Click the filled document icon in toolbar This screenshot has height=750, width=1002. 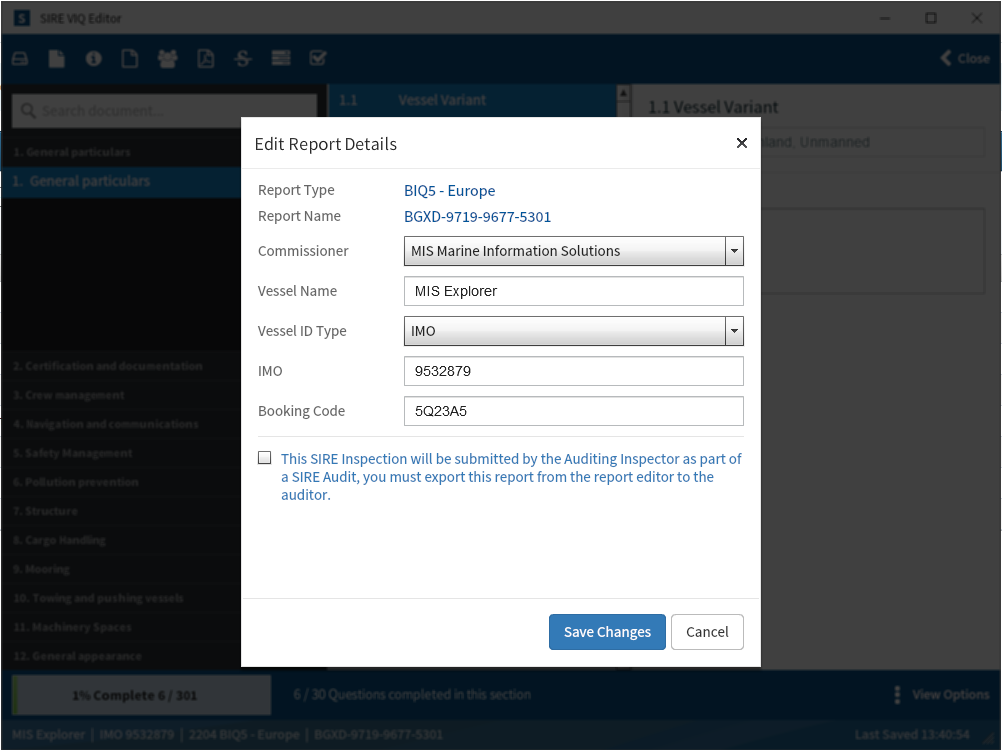(x=57, y=59)
